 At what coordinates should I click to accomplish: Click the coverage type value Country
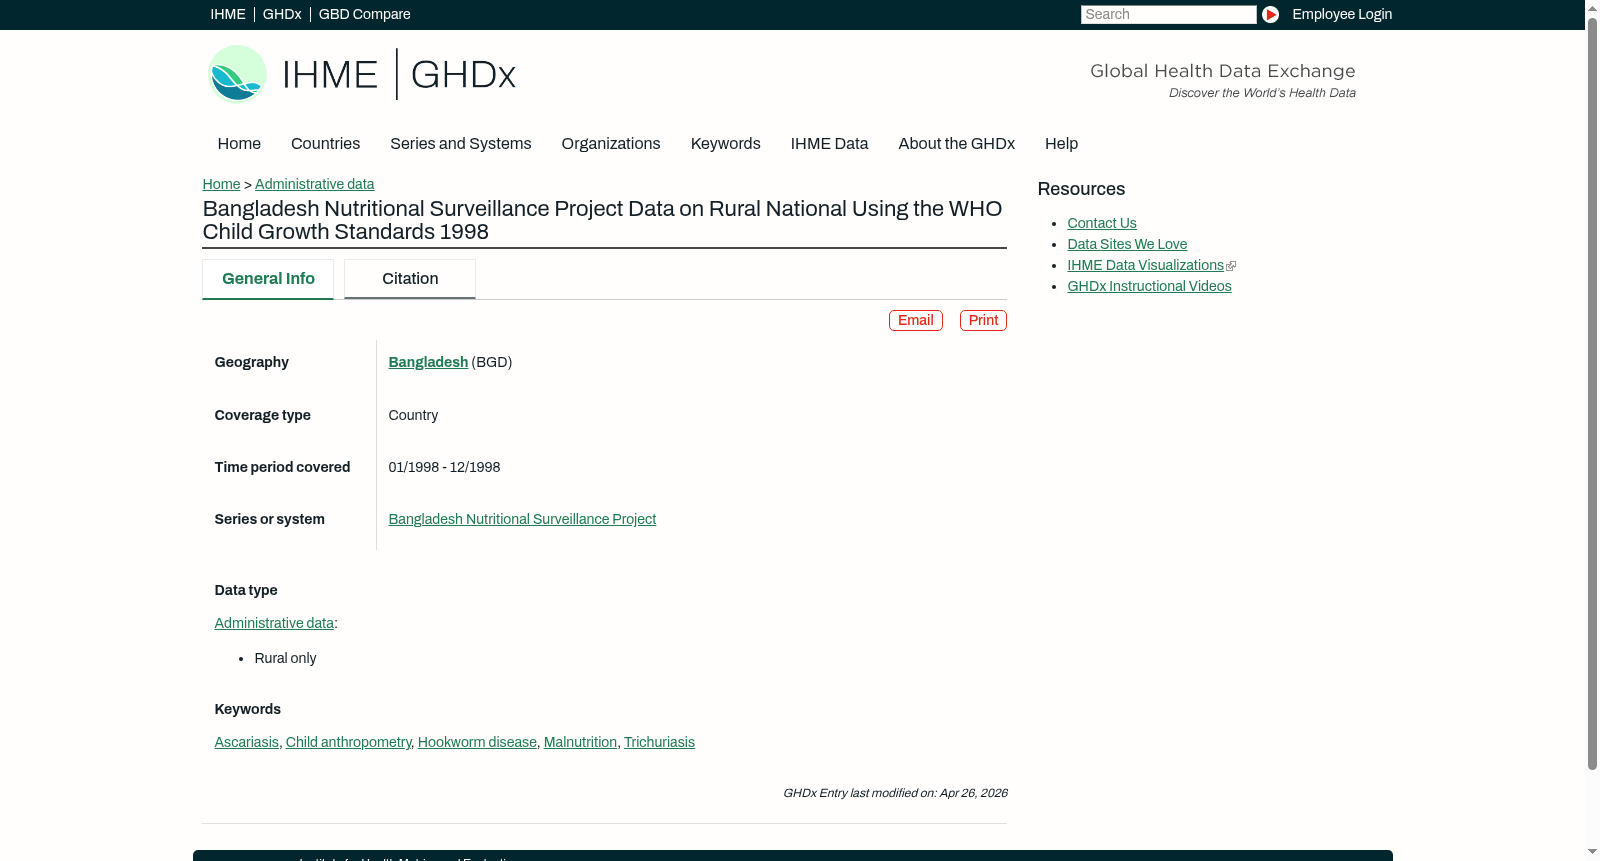[x=413, y=415]
